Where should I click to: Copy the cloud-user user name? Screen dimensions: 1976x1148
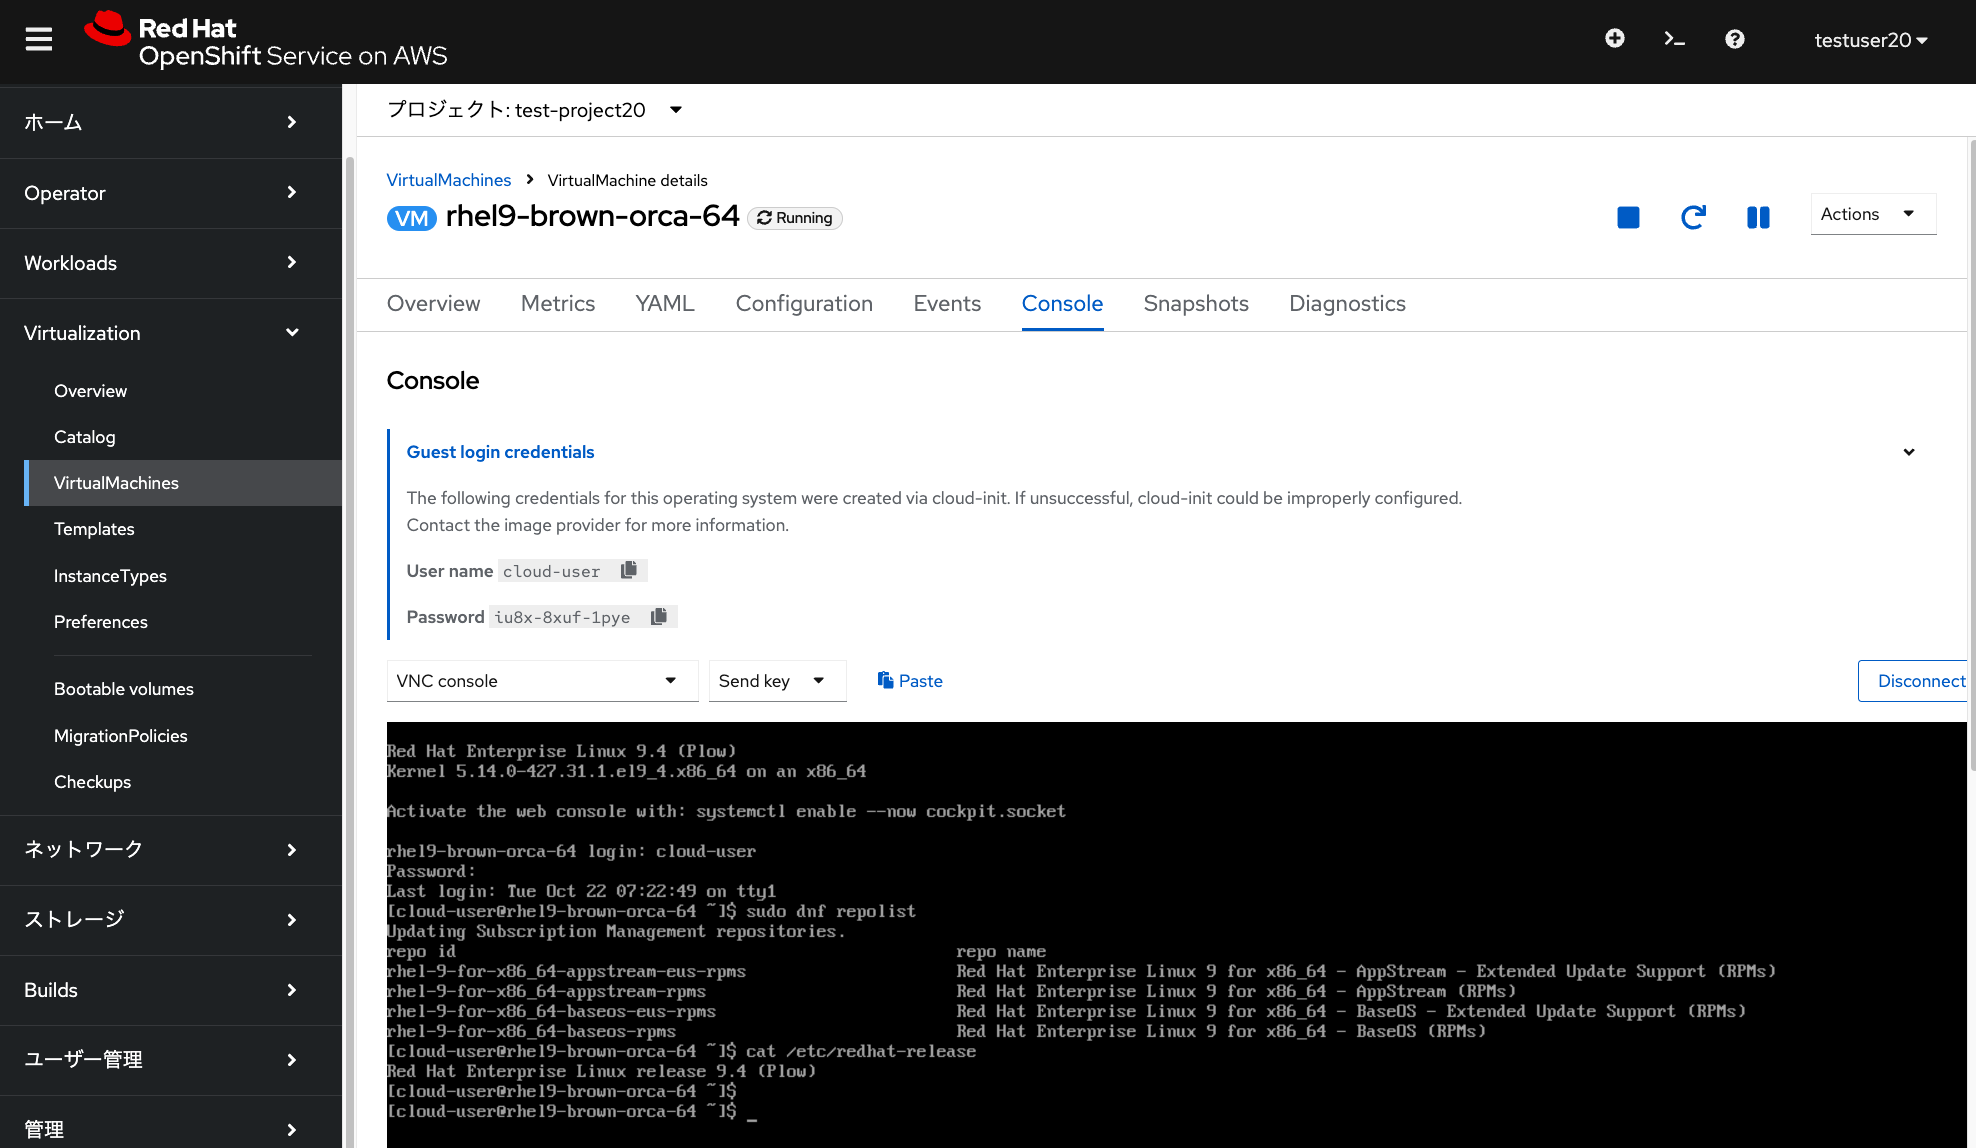click(x=629, y=570)
